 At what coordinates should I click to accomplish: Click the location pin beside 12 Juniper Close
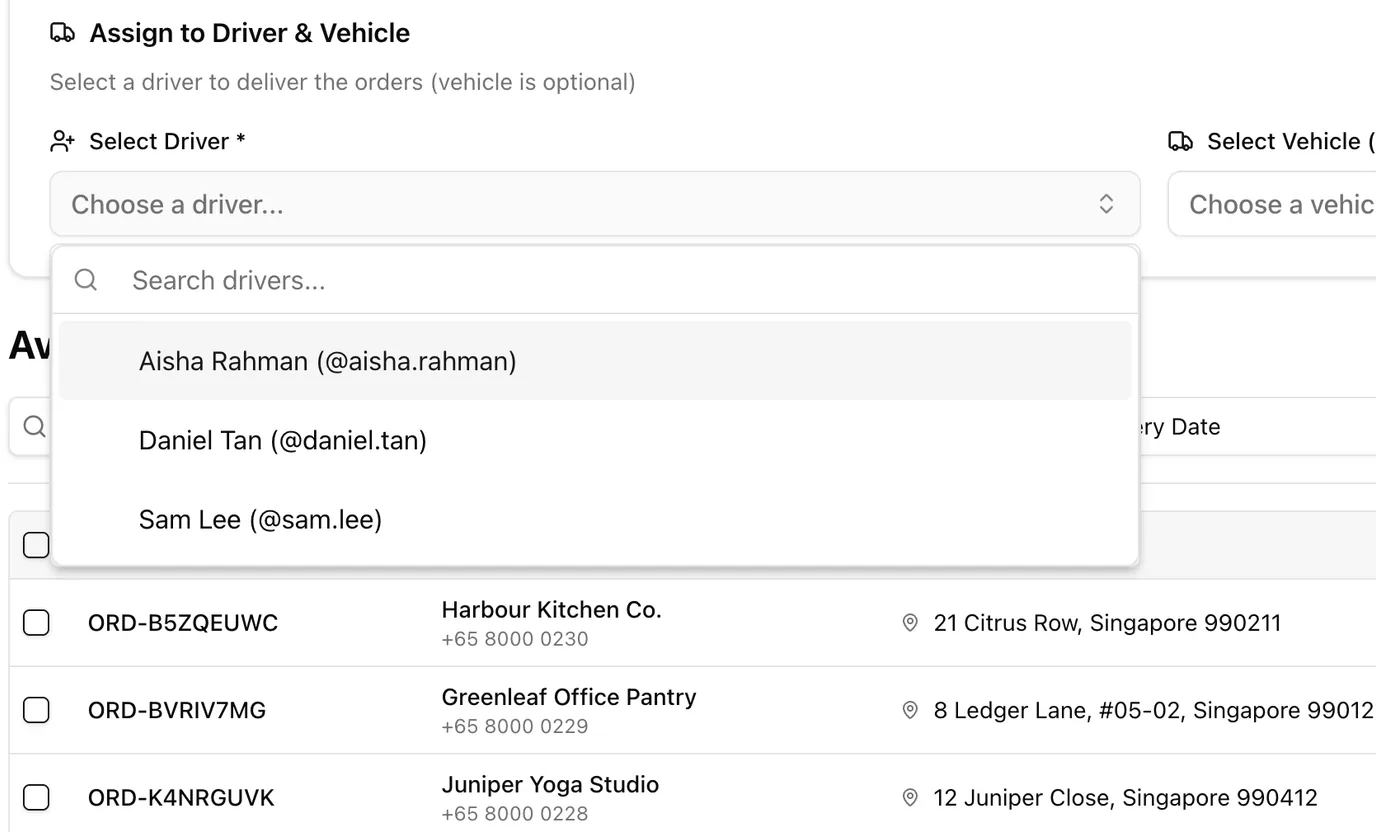point(910,798)
